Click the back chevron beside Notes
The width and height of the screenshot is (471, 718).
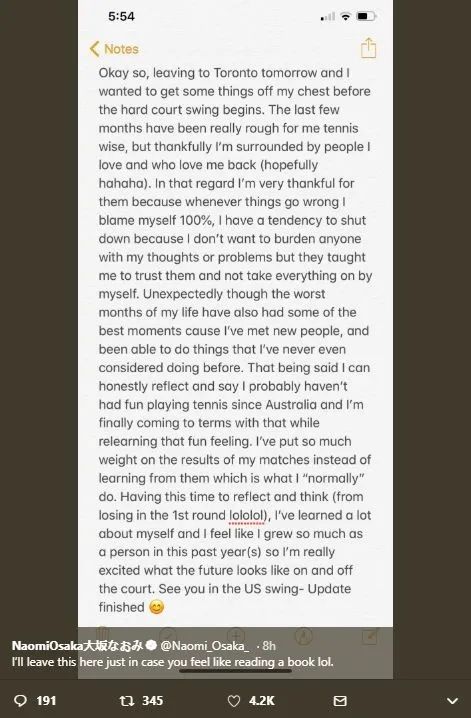(x=94, y=49)
